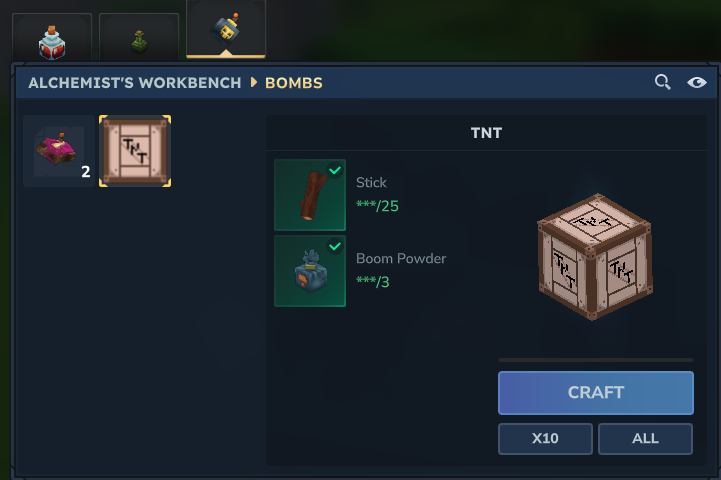Screen dimensions: 721x480
Task: Select the skull bomb category tab
Action: 226,29
